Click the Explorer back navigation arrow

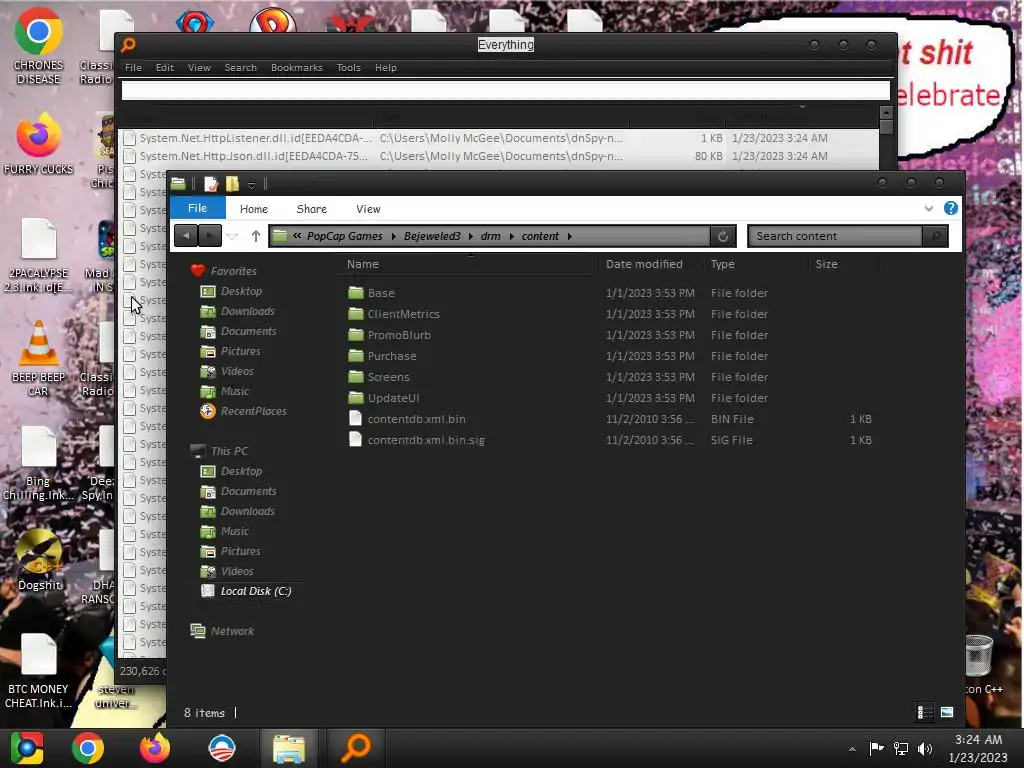point(186,236)
